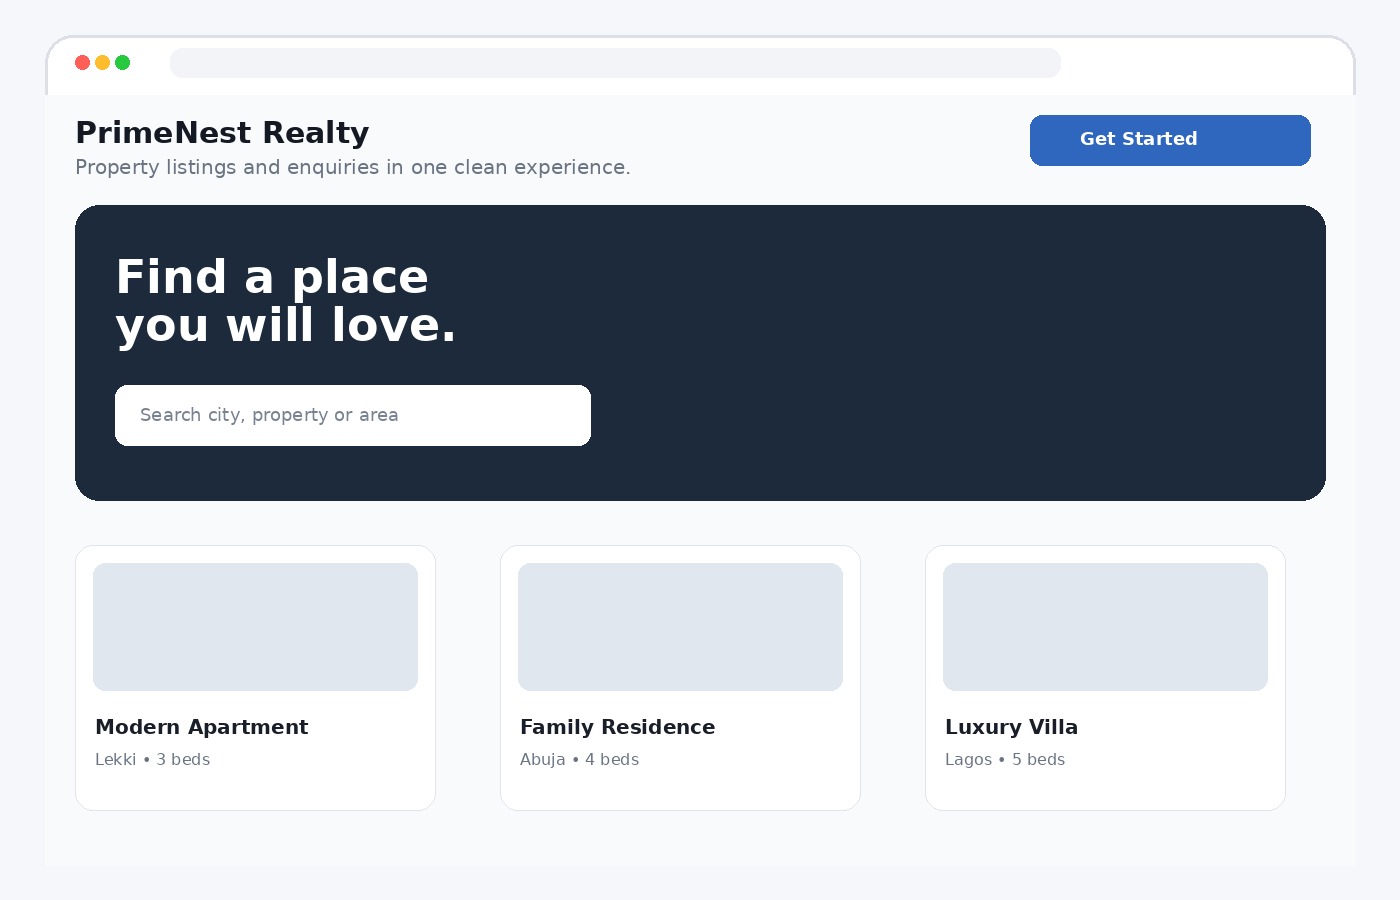Click the Get Started button
Screen dimensions: 1400x900
[x=1170, y=140]
